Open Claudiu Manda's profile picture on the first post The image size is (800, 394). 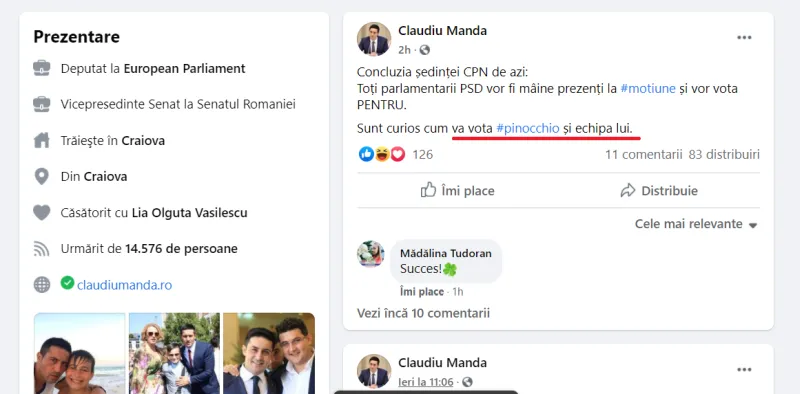(x=374, y=39)
